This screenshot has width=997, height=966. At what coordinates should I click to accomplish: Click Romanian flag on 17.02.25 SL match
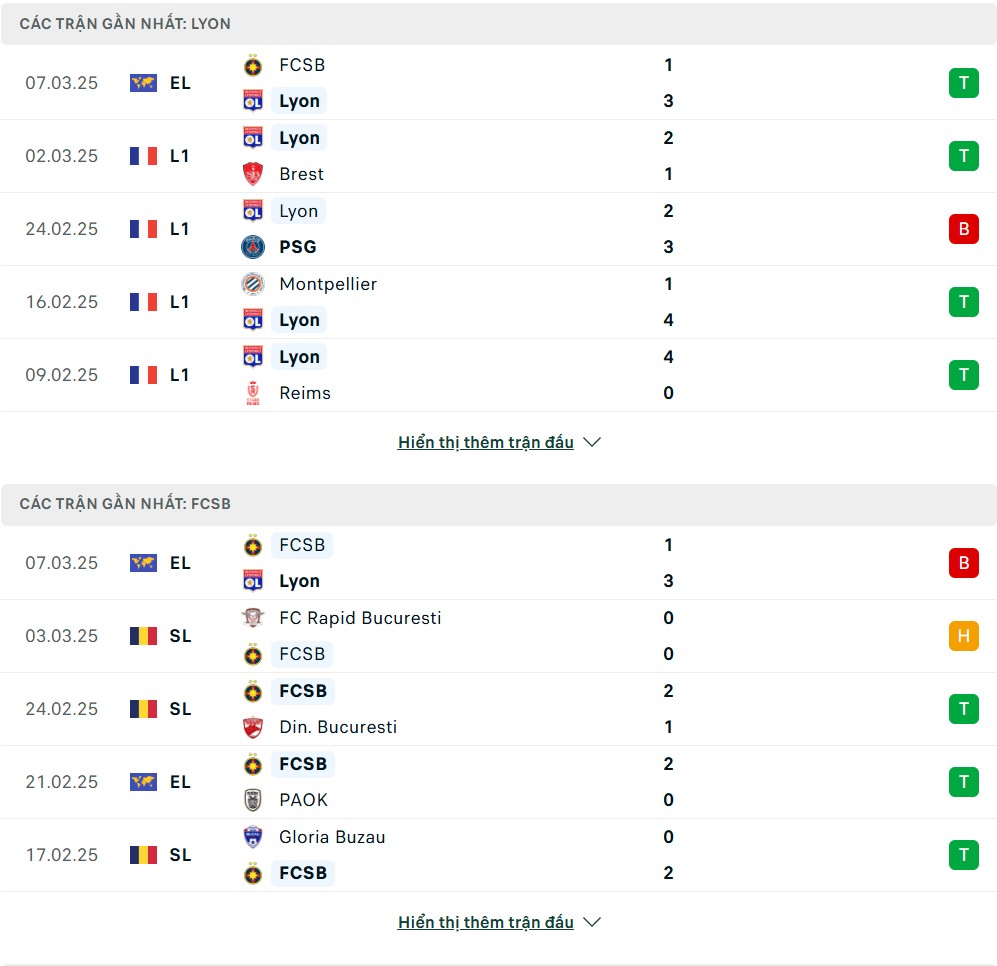[143, 855]
